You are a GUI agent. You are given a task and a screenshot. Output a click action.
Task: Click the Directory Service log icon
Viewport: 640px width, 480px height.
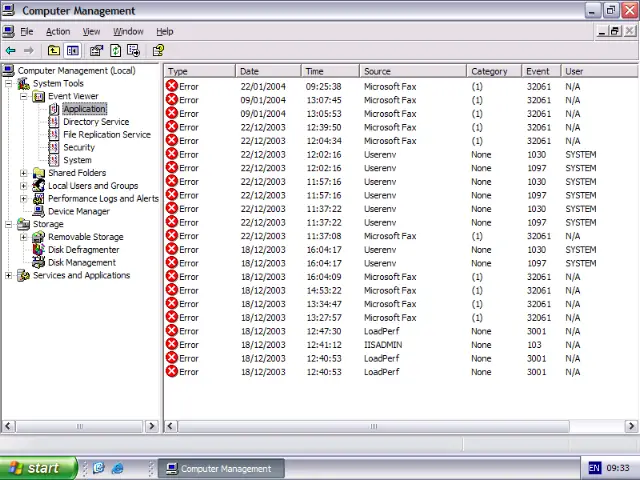(54, 122)
